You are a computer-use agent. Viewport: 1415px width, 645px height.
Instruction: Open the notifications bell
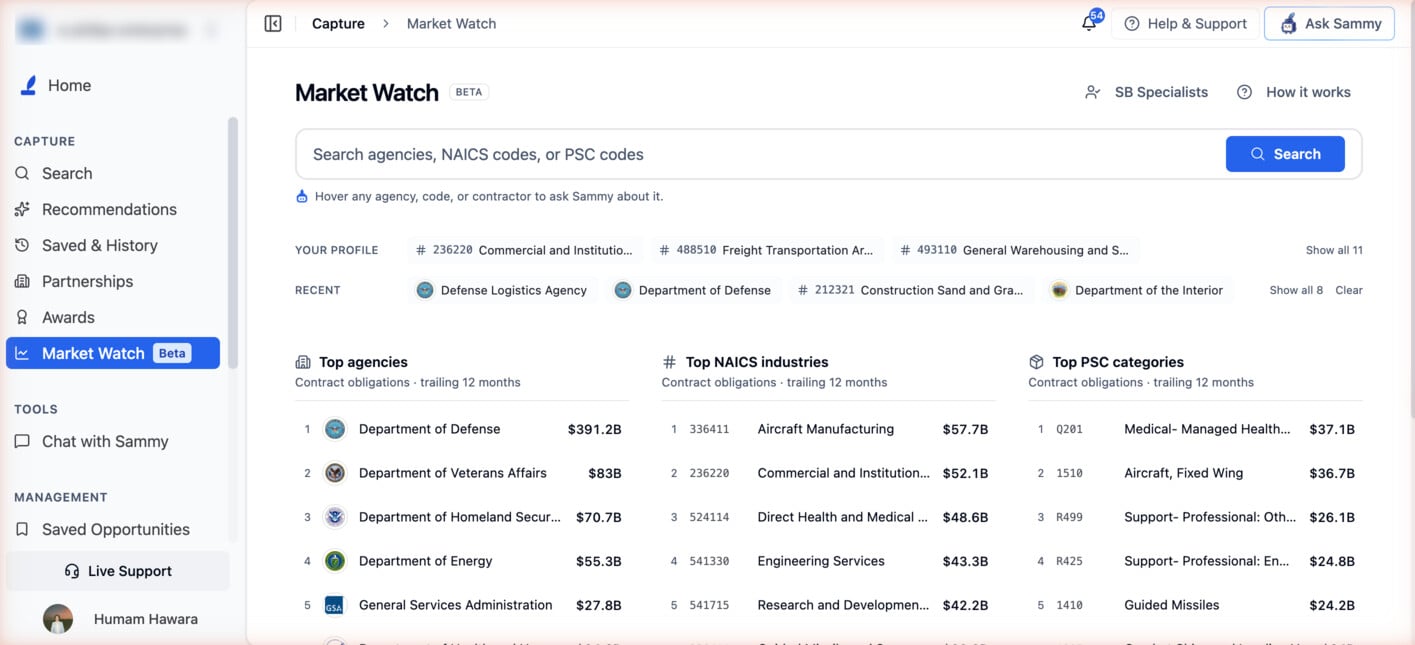[x=1089, y=23]
